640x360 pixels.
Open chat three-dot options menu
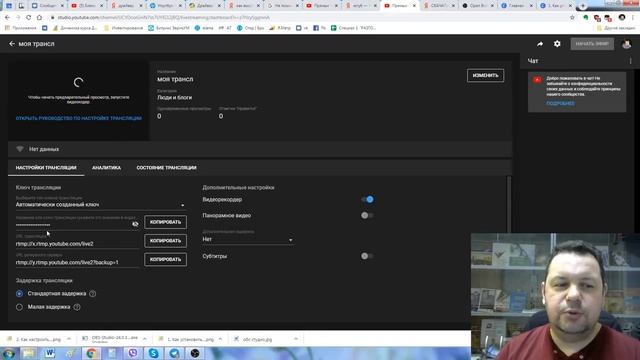click(631, 61)
